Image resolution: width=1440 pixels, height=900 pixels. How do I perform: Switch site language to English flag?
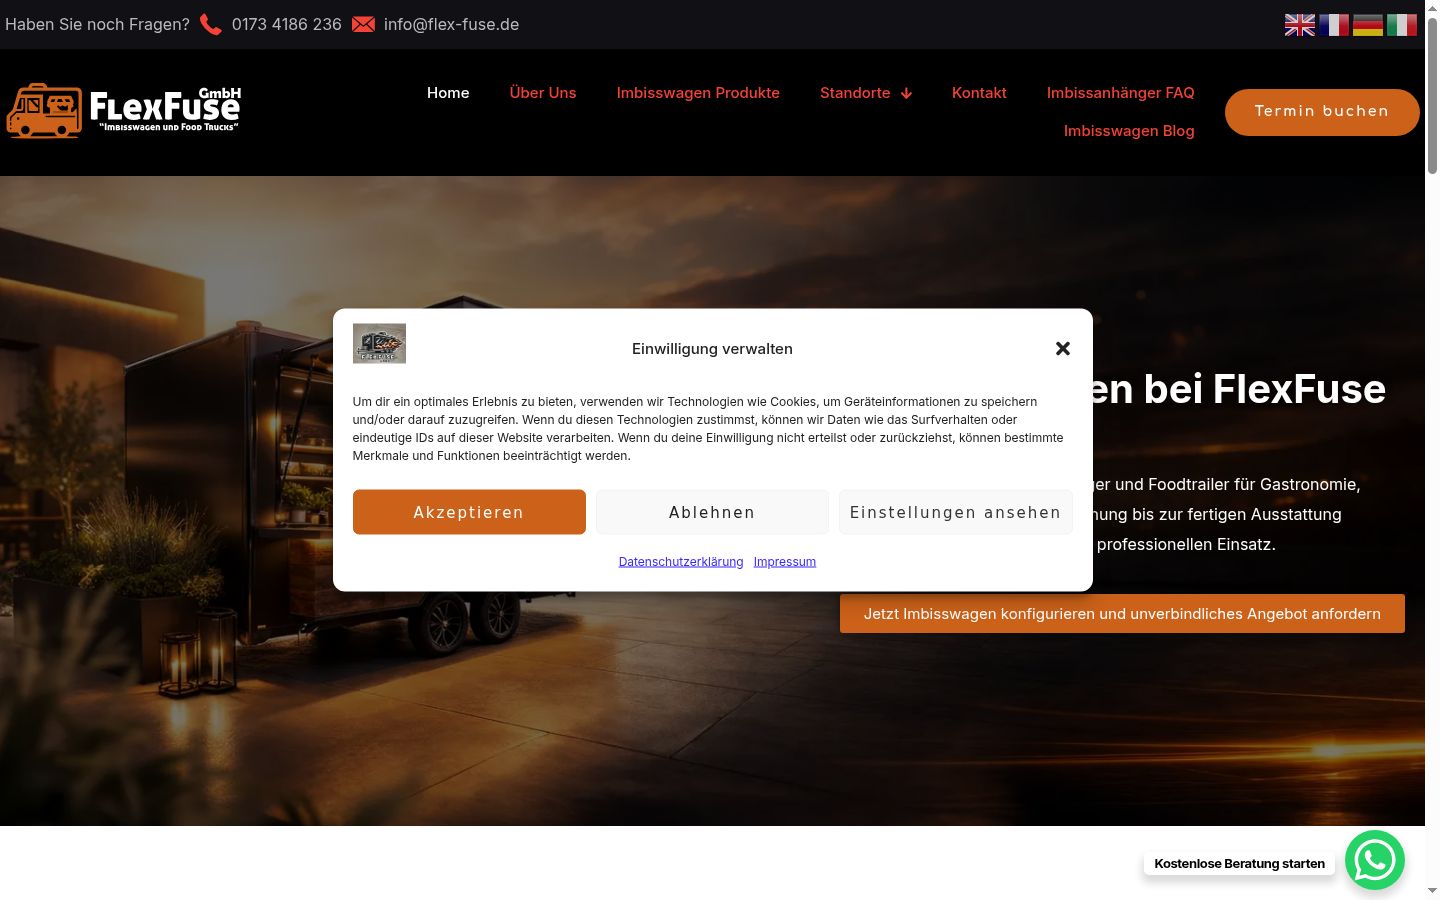(x=1299, y=25)
